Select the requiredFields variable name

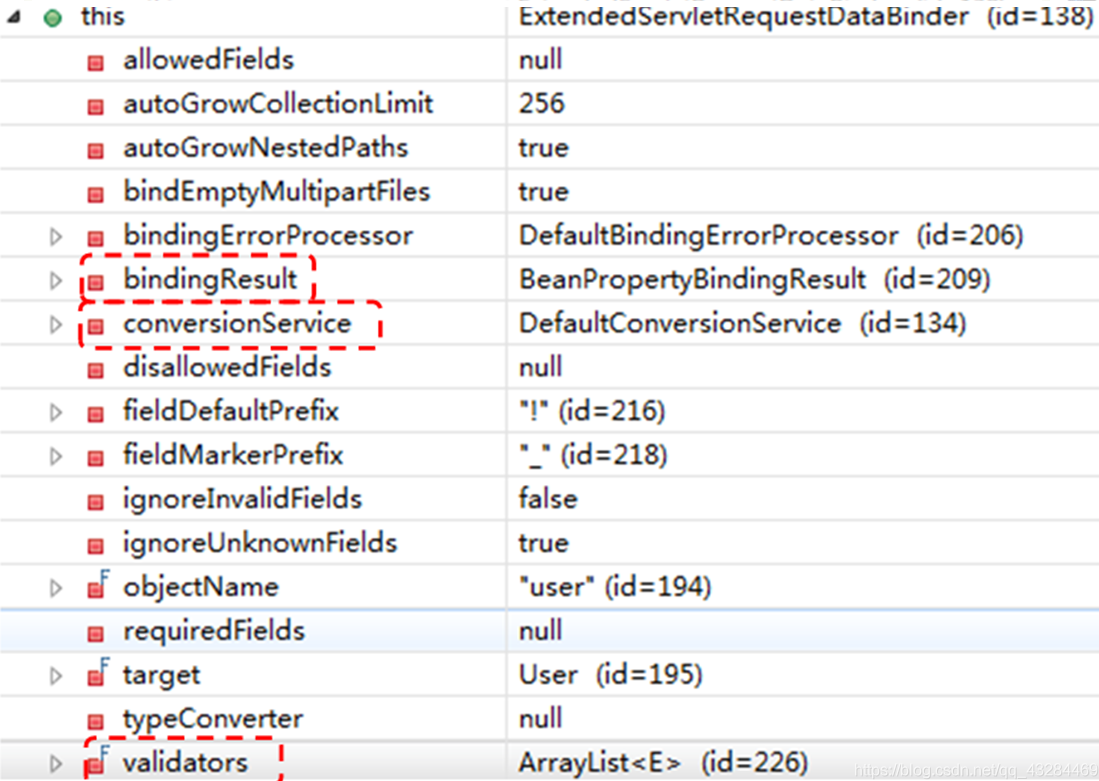214,630
